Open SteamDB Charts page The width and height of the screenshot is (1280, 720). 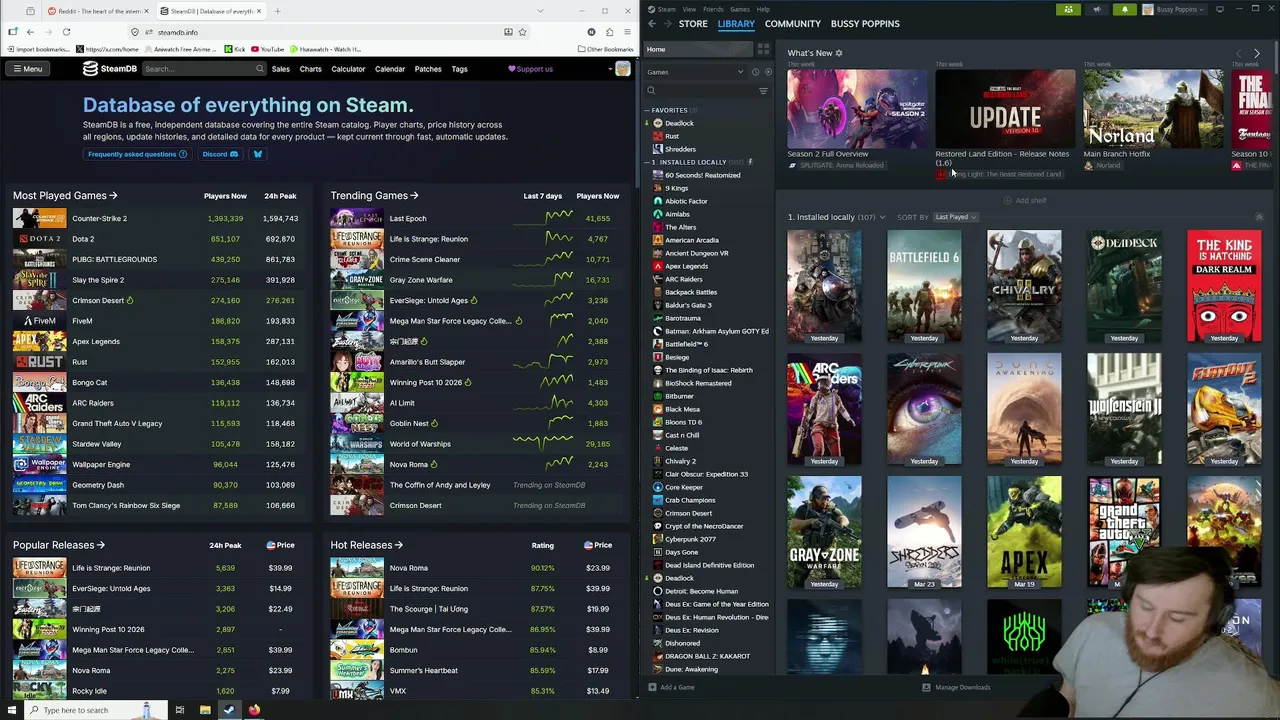coord(311,69)
